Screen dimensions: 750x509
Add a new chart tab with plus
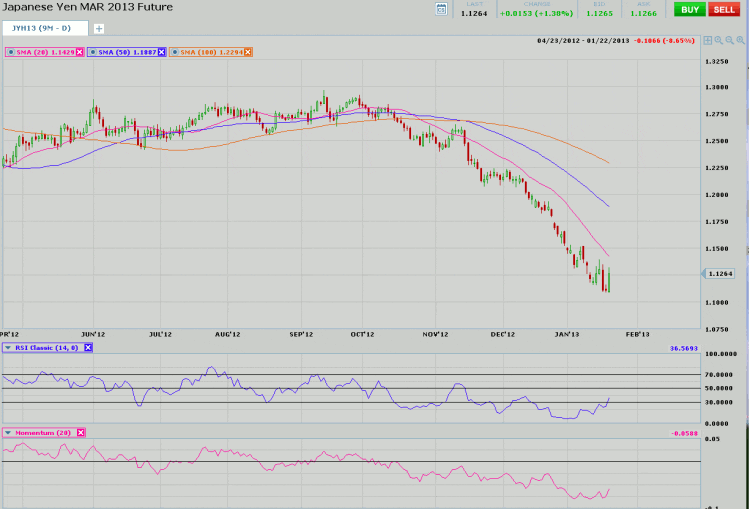tap(98, 28)
